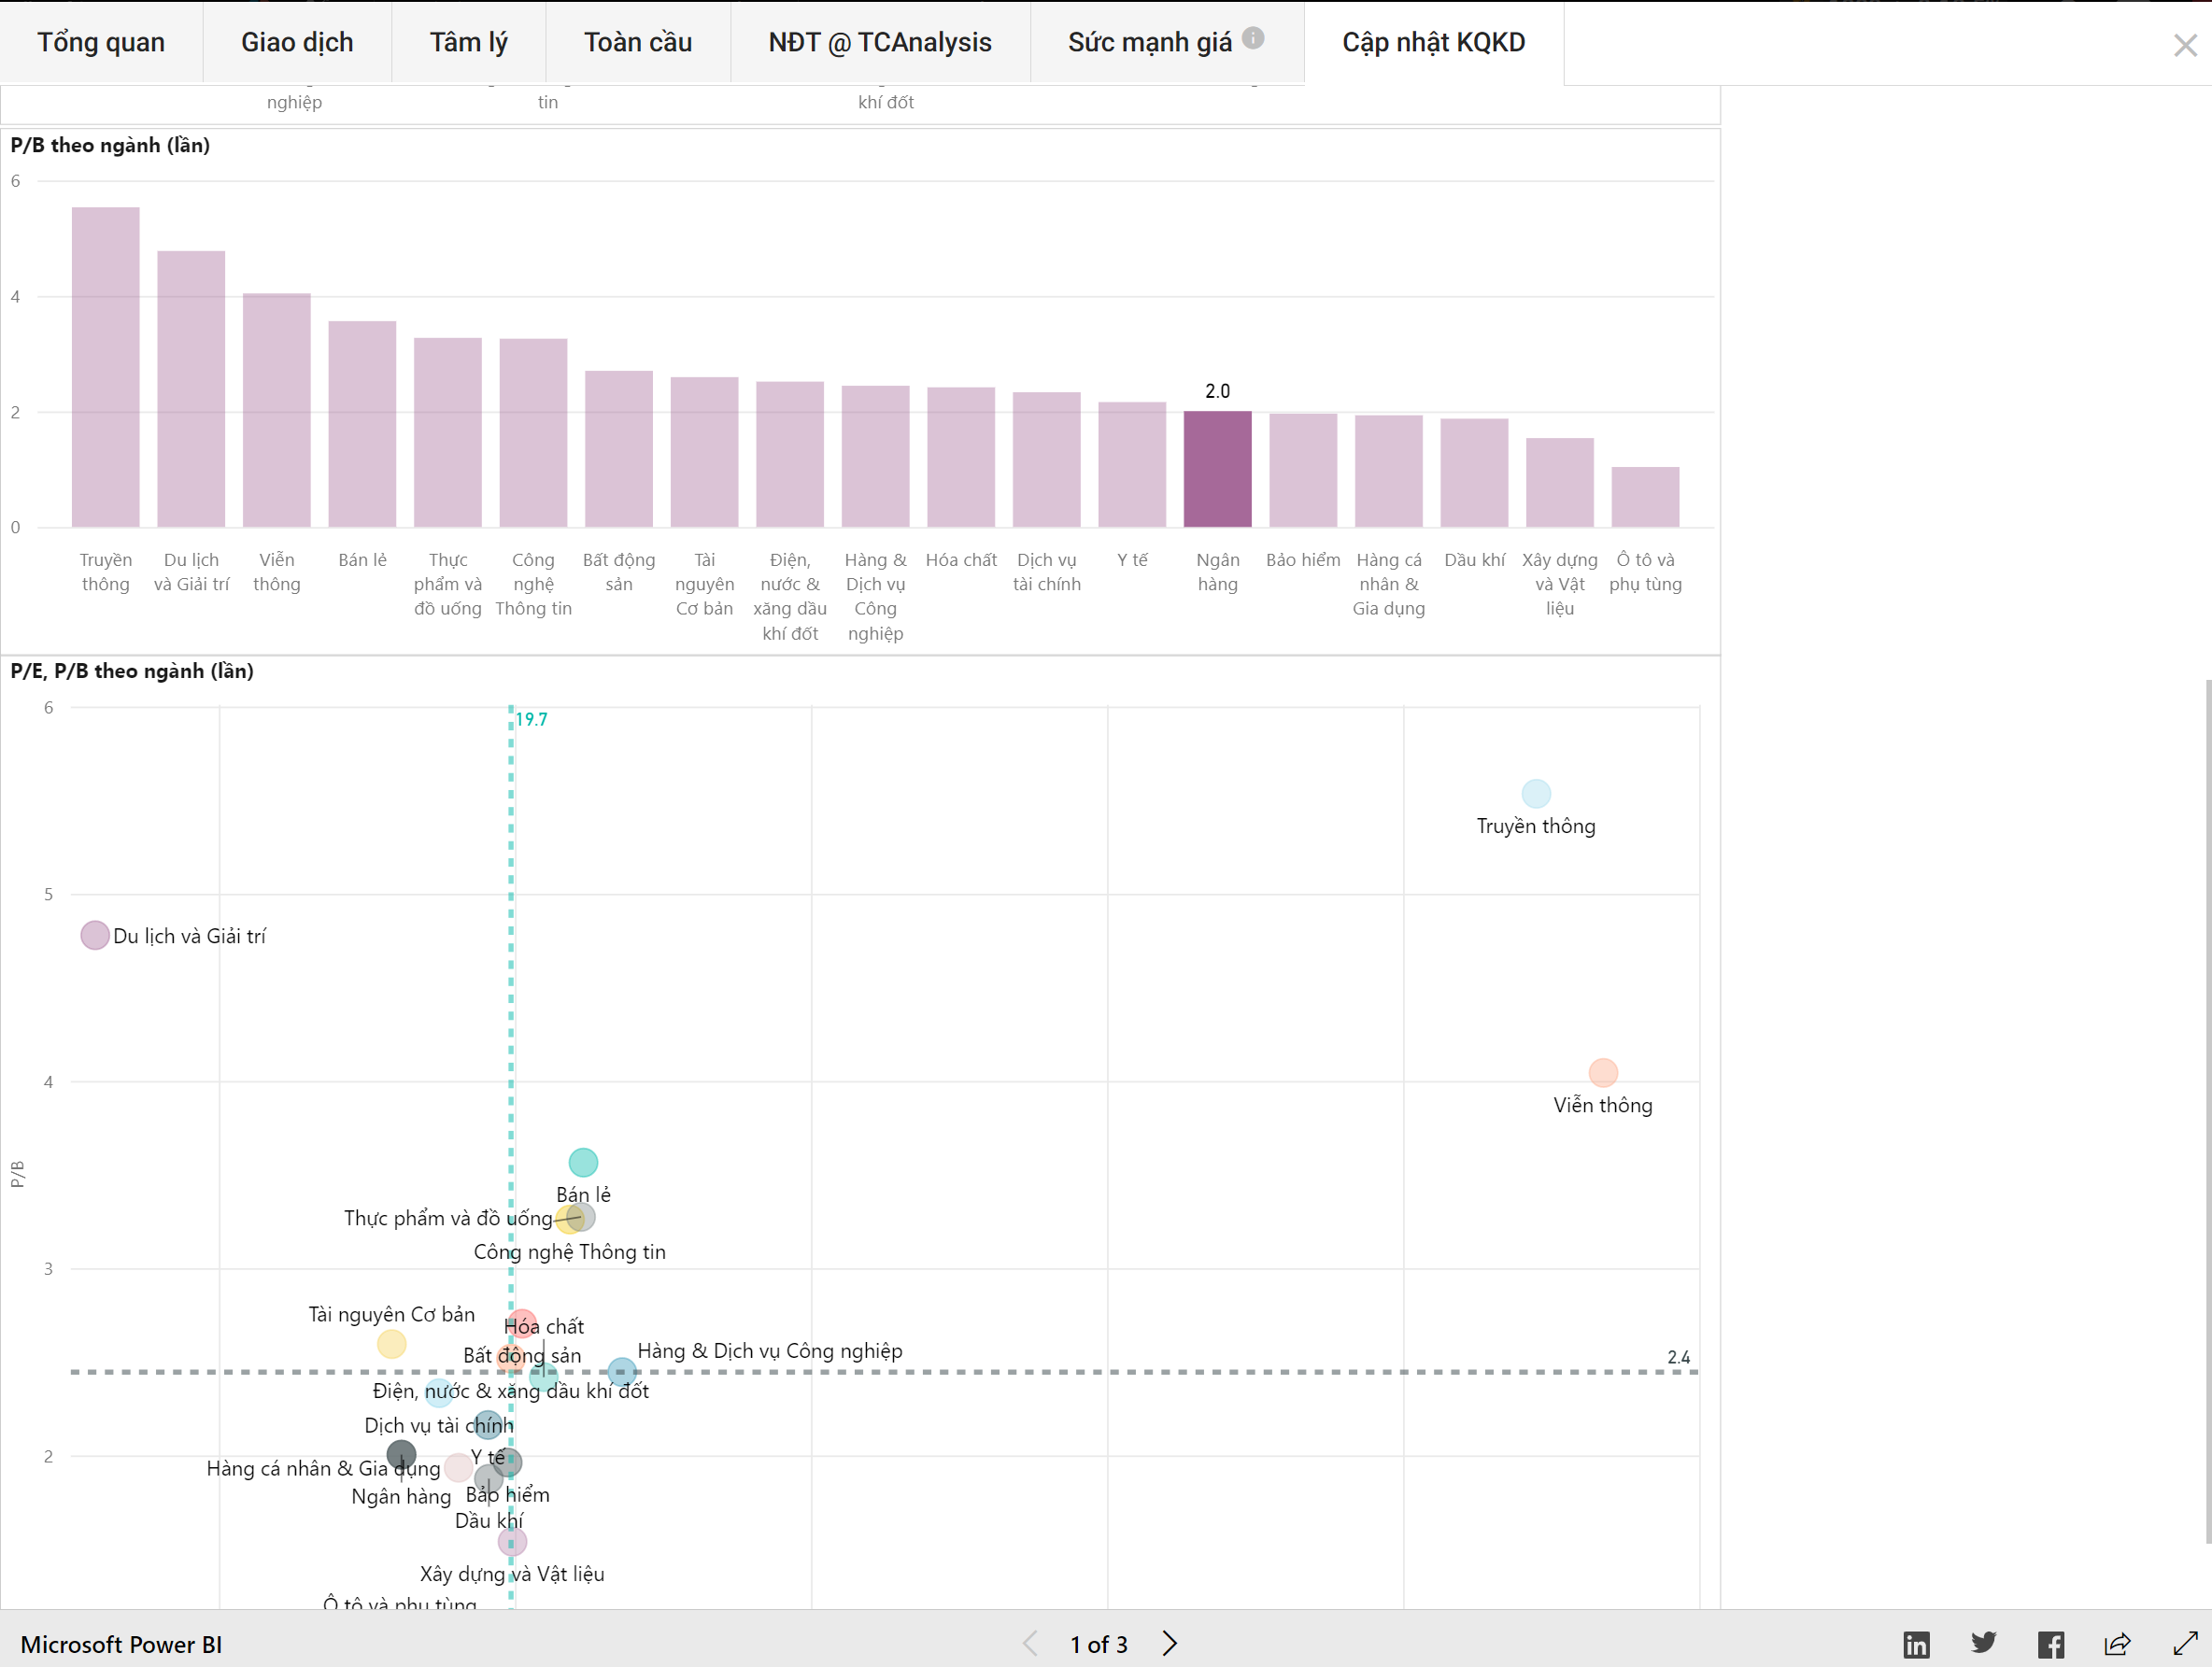Select the Thực phẩm và đồ uống bar
Screen dimensions: 2212x1667
click(448, 432)
